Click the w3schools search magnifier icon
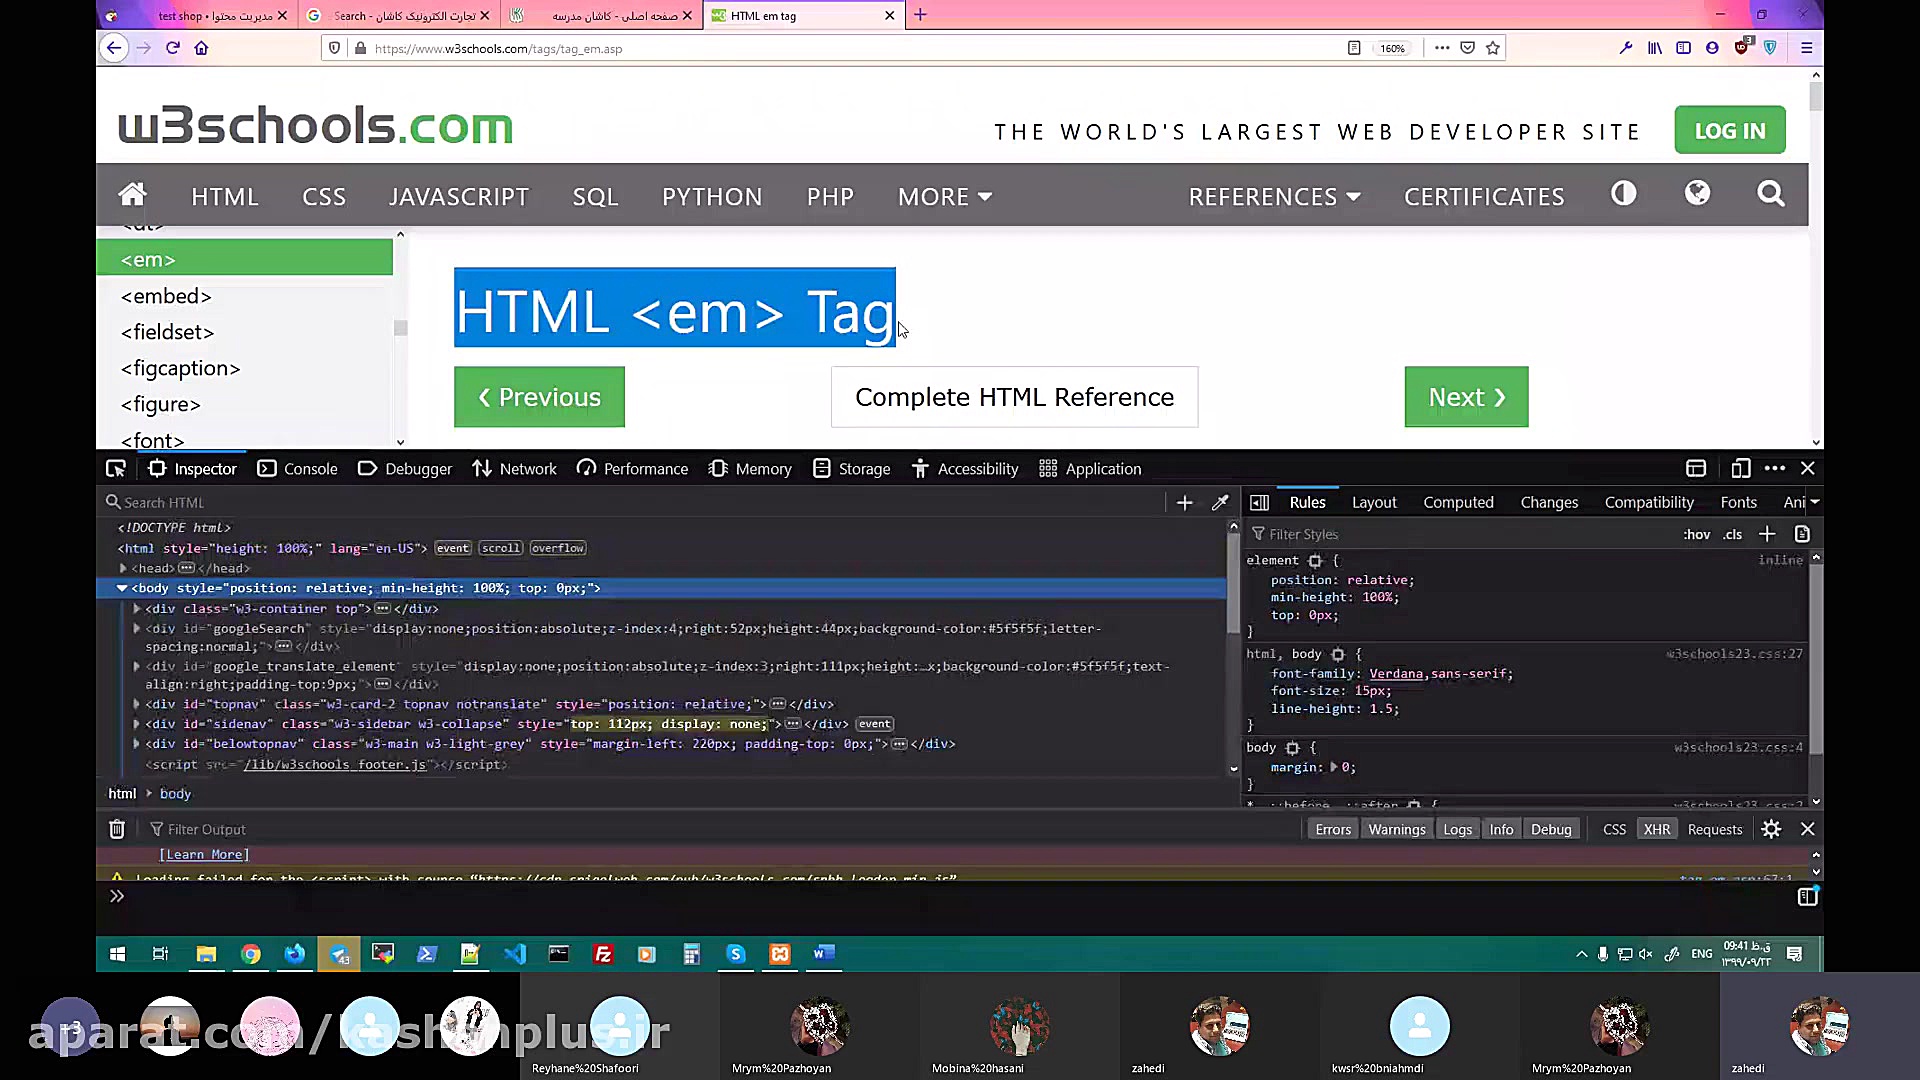The image size is (1920, 1080). tap(1770, 194)
